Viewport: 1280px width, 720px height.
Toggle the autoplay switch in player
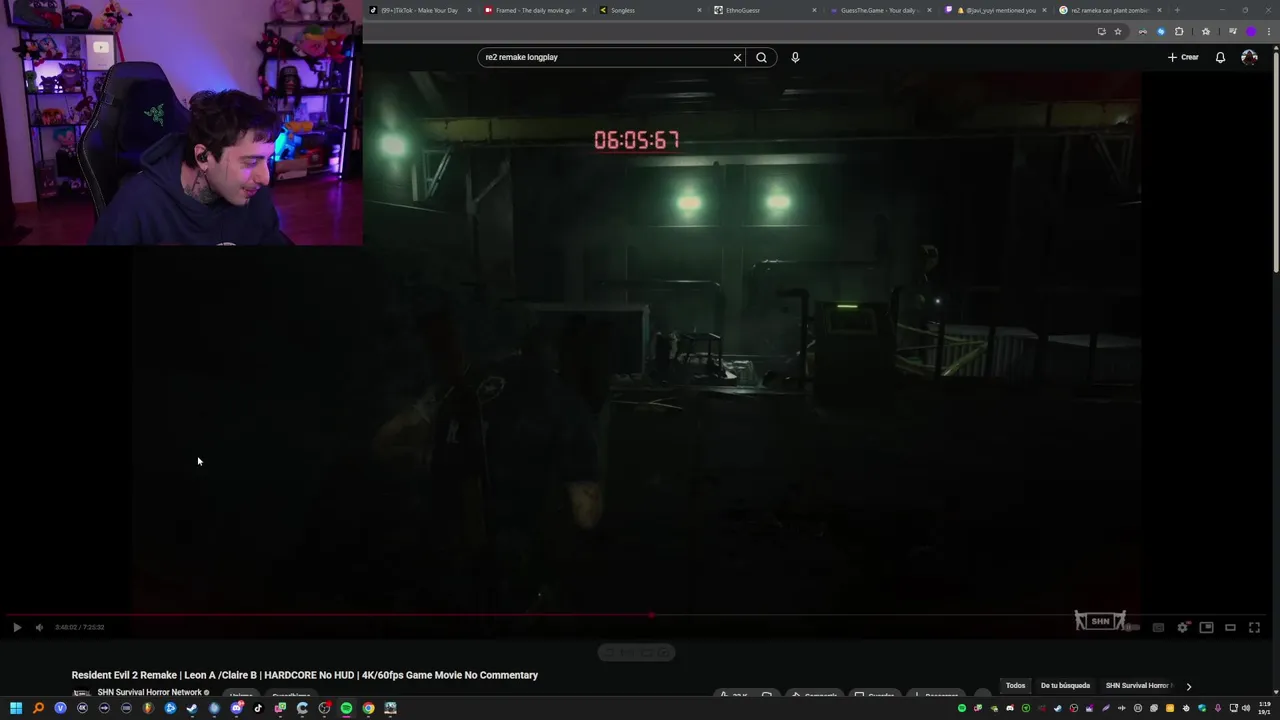(1131, 627)
